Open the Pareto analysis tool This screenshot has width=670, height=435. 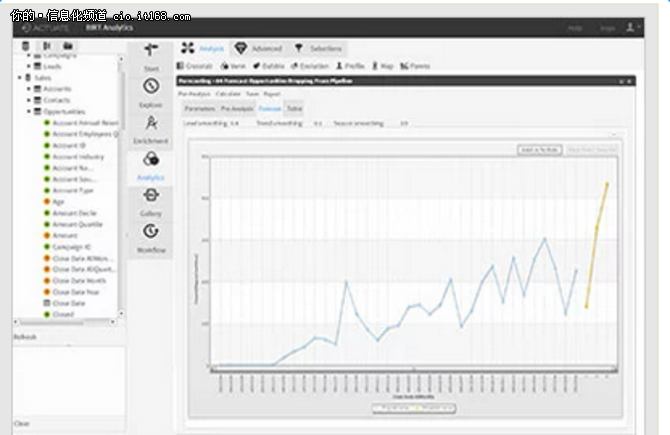click(415, 66)
